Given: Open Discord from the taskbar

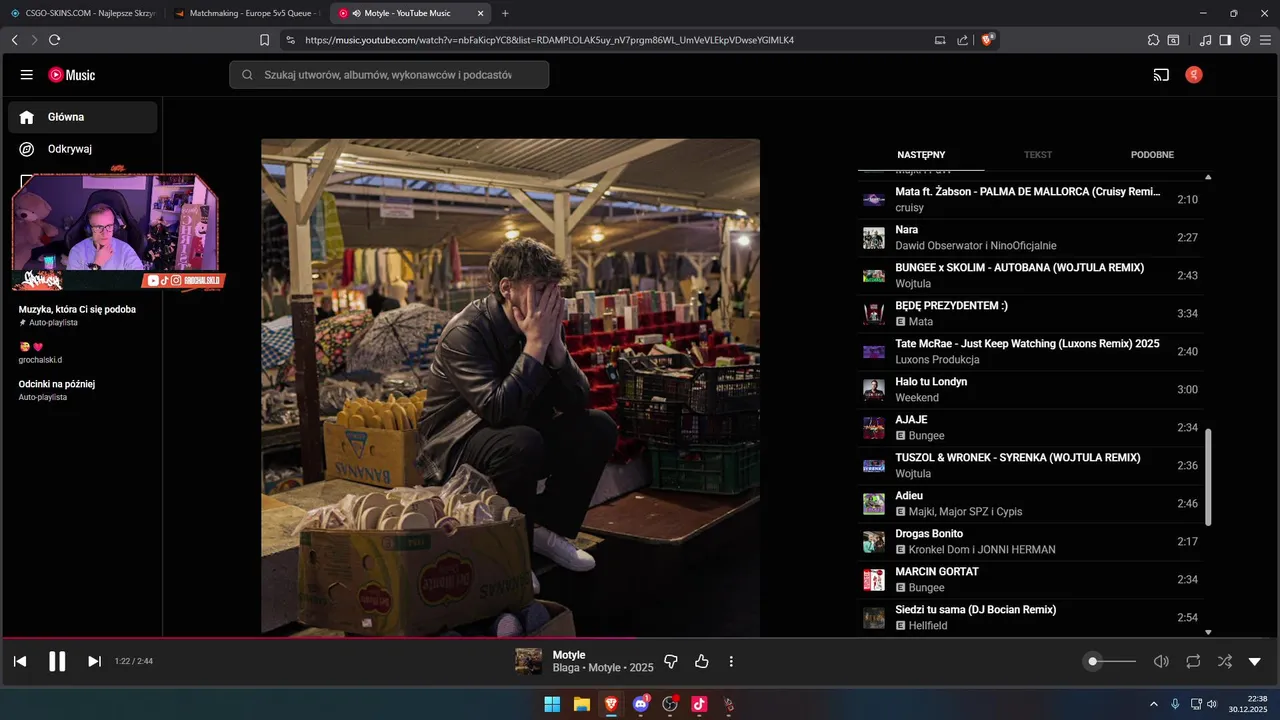Looking at the screenshot, I should (641, 704).
